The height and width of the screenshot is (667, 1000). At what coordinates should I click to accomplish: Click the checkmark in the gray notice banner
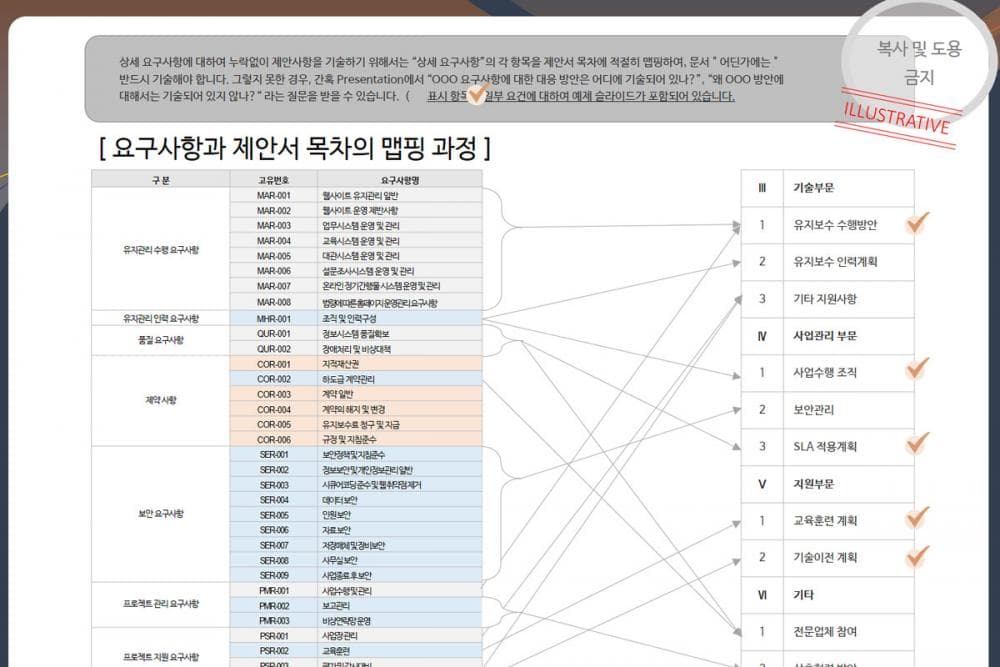click(x=478, y=93)
